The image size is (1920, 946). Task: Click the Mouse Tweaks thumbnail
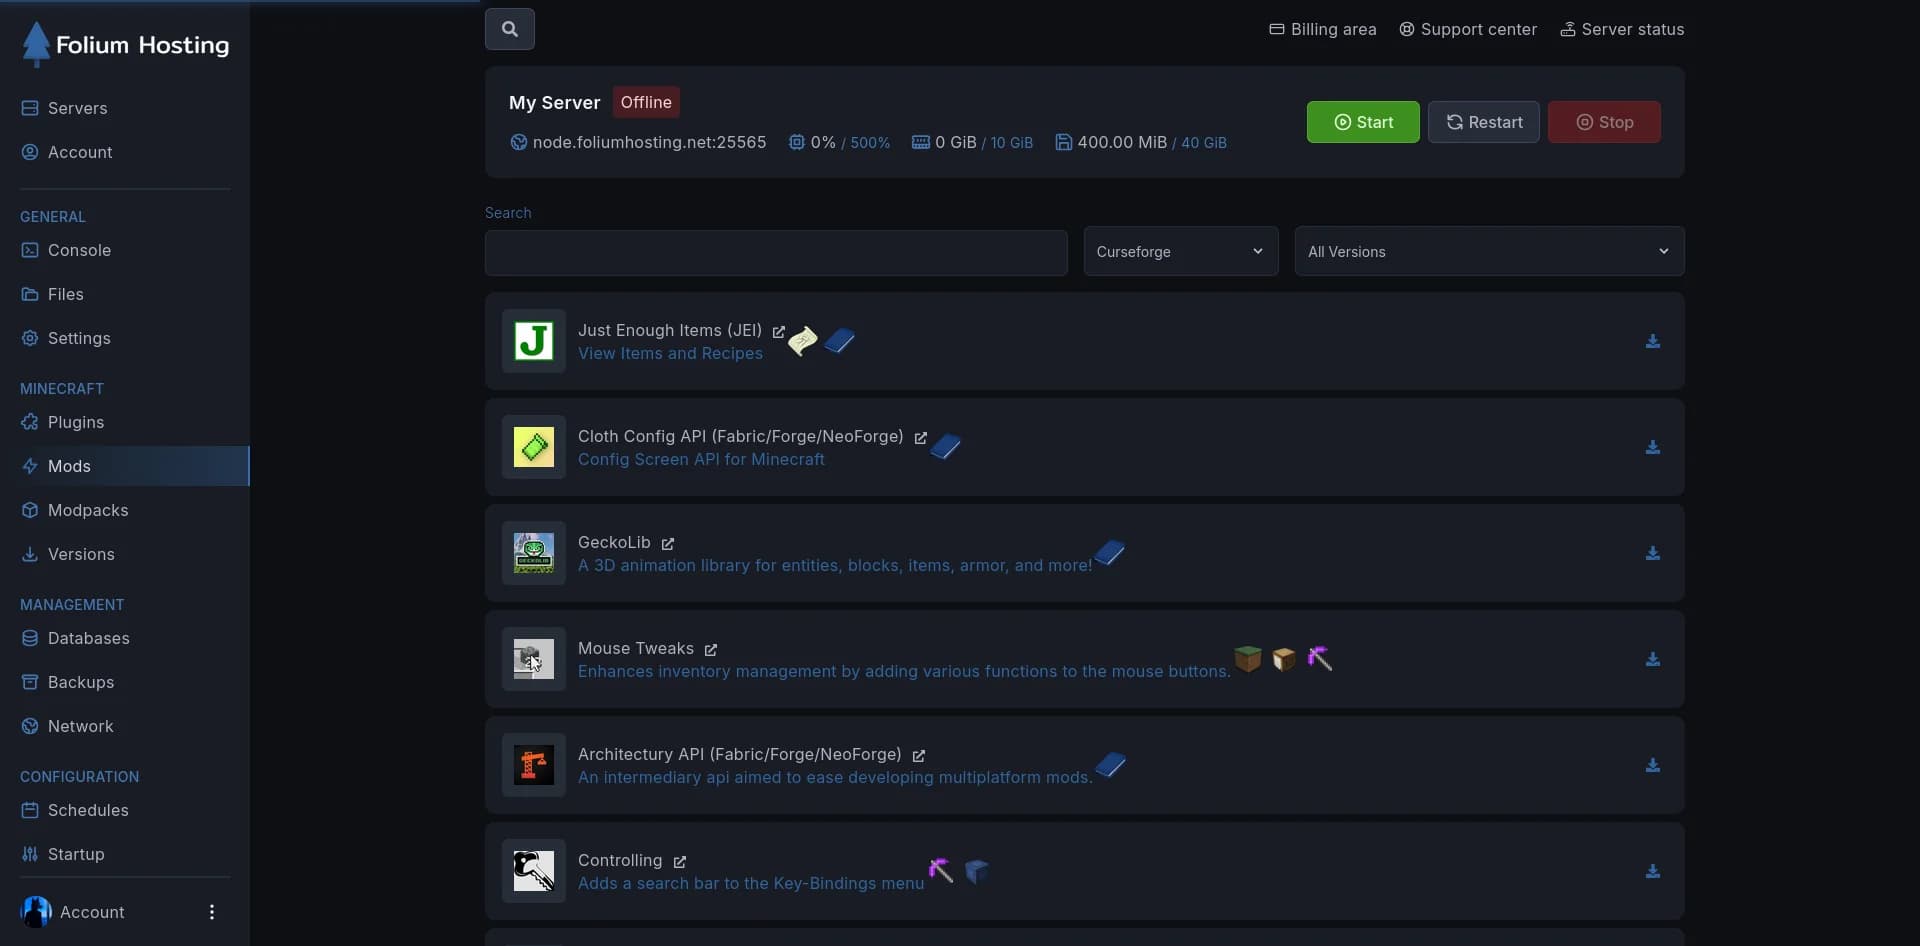click(534, 659)
